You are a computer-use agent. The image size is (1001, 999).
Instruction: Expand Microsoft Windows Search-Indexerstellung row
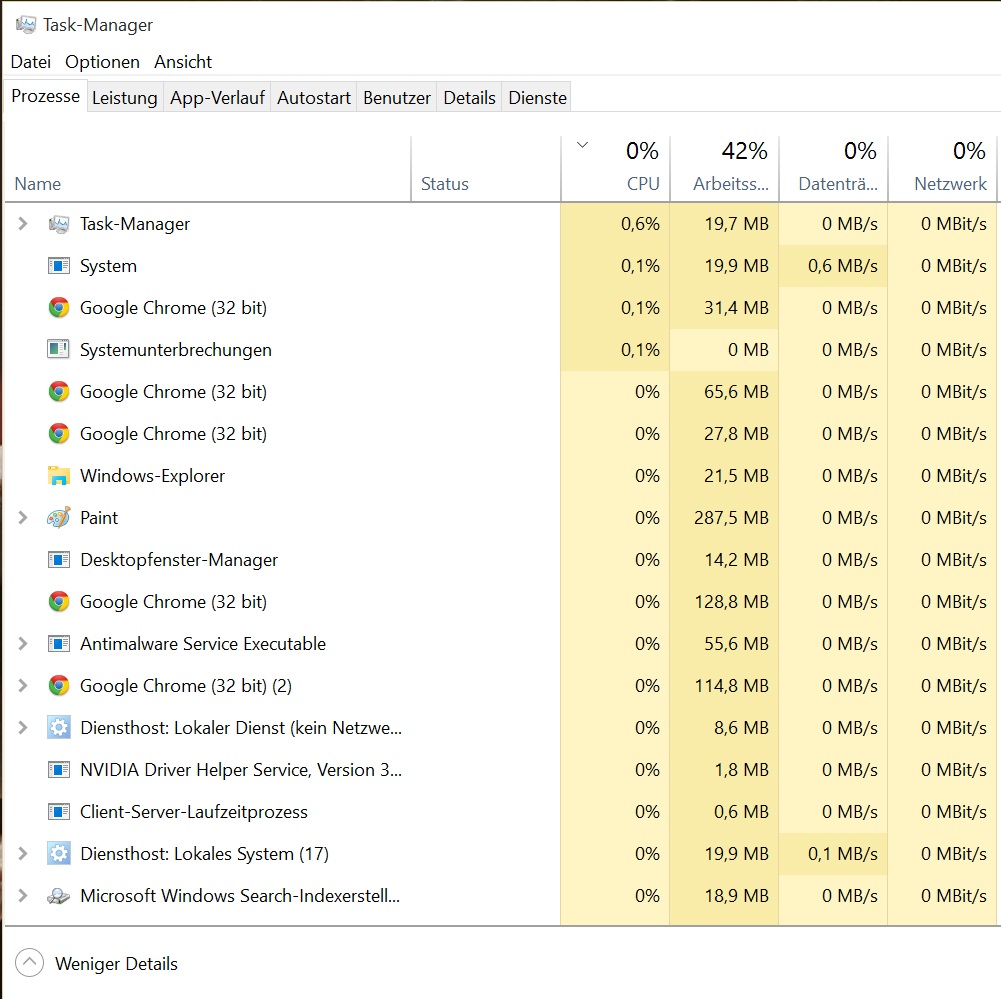point(23,896)
